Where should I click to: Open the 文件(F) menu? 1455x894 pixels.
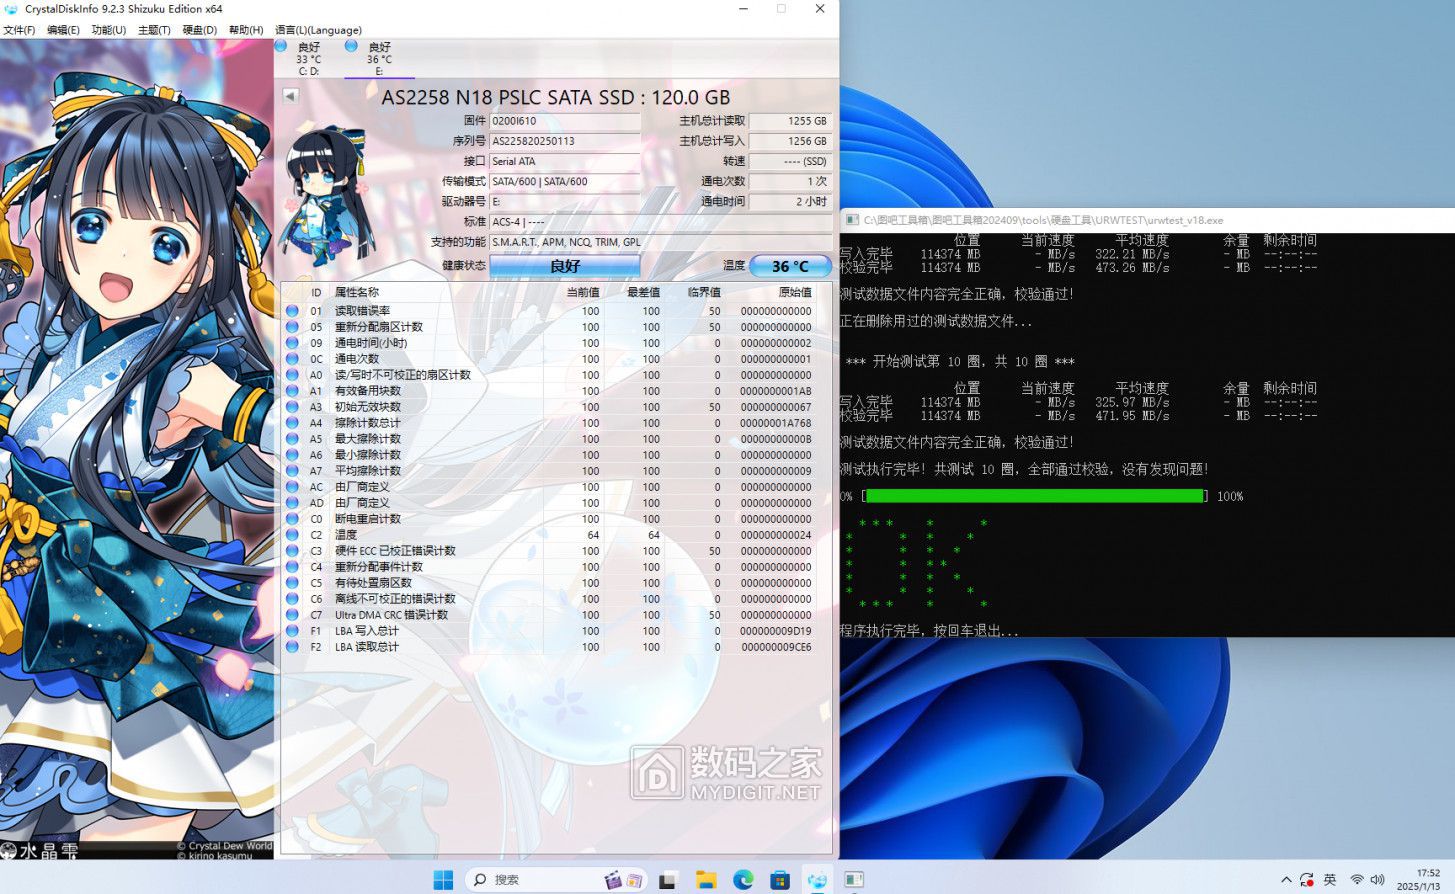click(19, 30)
